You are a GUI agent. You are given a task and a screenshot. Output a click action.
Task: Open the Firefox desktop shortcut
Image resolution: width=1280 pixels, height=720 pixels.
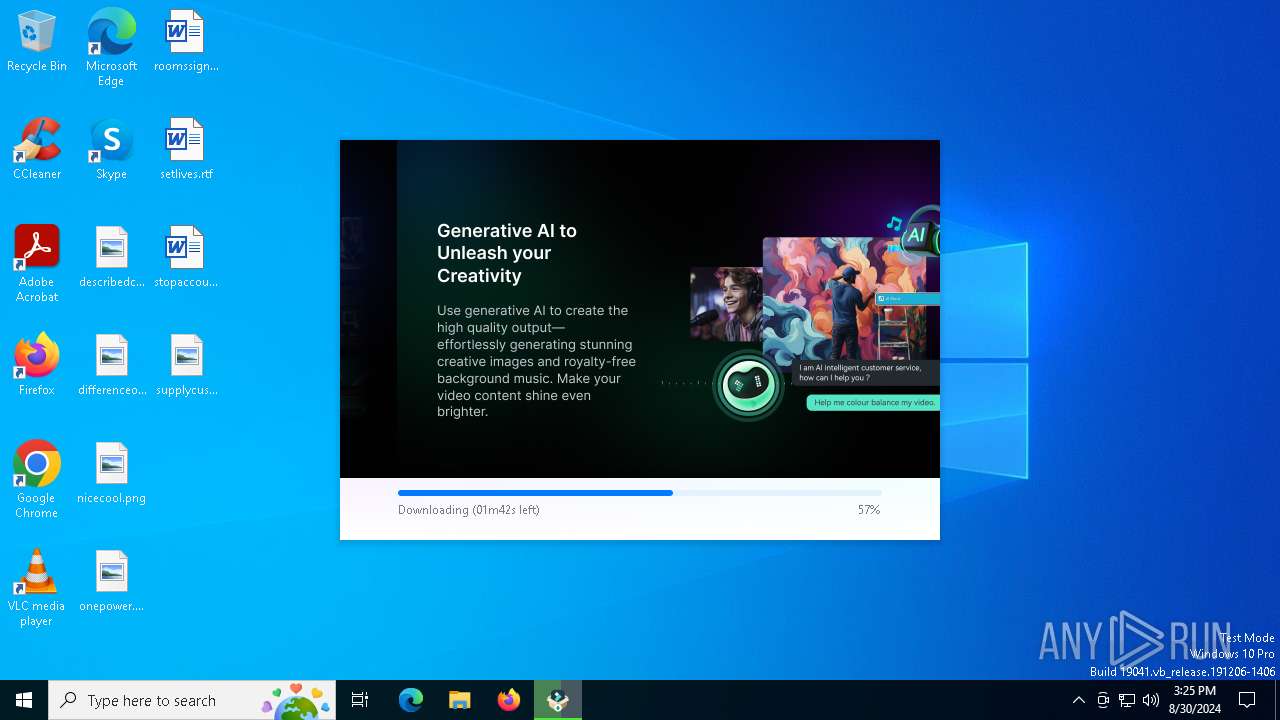[37, 366]
